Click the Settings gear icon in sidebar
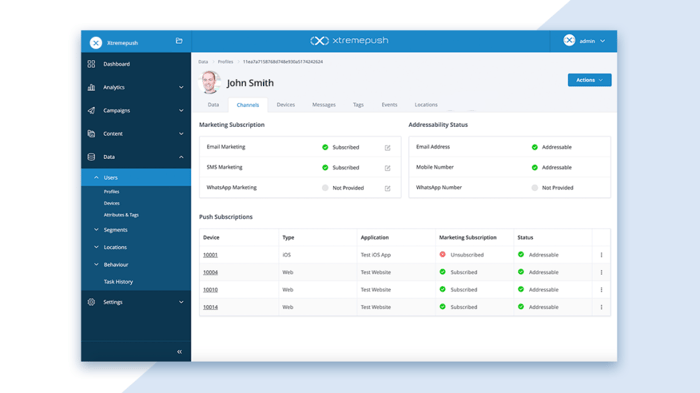The width and height of the screenshot is (700, 393). click(x=91, y=302)
